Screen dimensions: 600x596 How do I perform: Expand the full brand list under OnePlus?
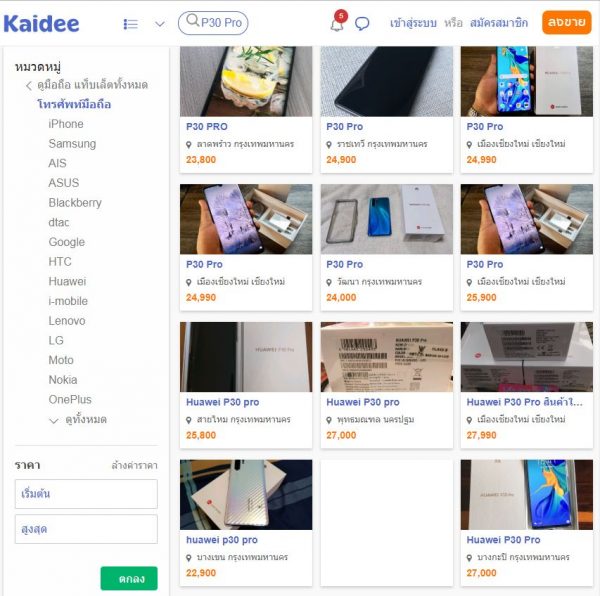point(78,420)
